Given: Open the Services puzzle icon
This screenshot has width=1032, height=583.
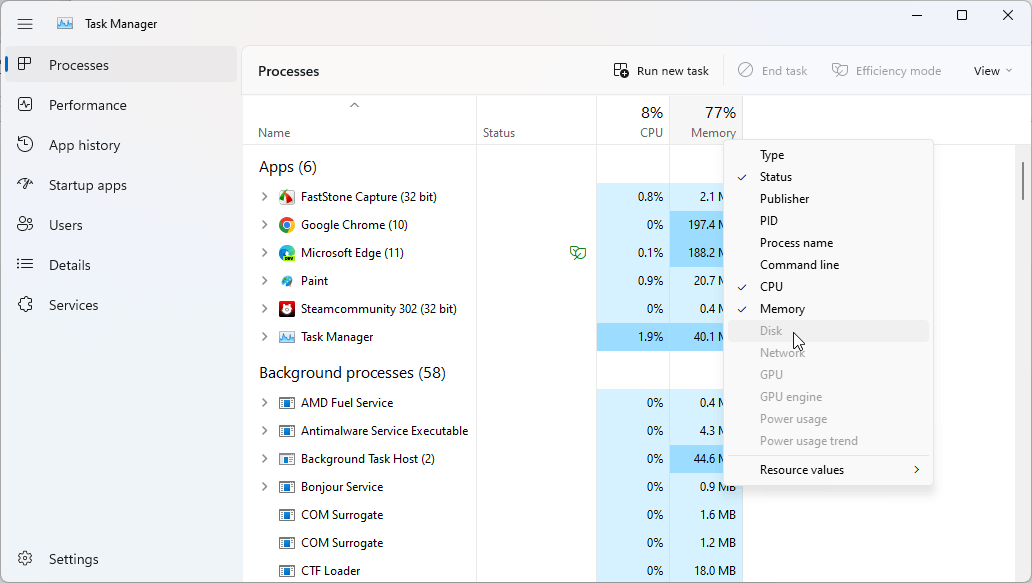Looking at the screenshot, I should (25, 305).
